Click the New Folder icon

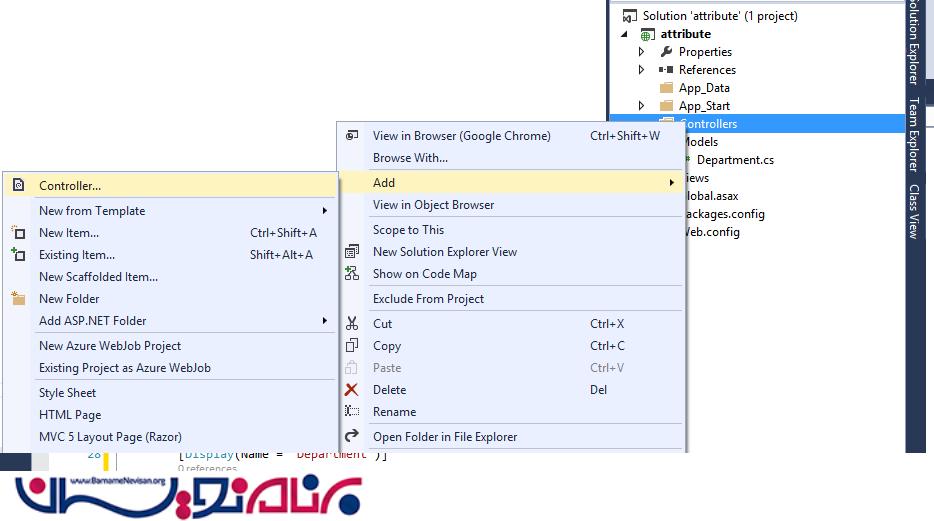pyautogui.click(x=18, y=299)
